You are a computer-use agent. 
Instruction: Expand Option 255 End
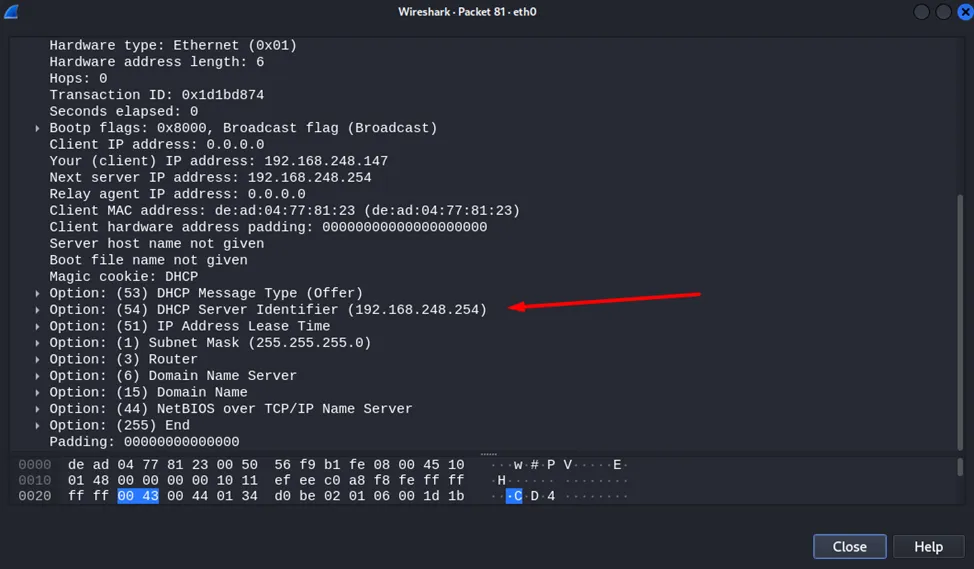coord(38,425)
